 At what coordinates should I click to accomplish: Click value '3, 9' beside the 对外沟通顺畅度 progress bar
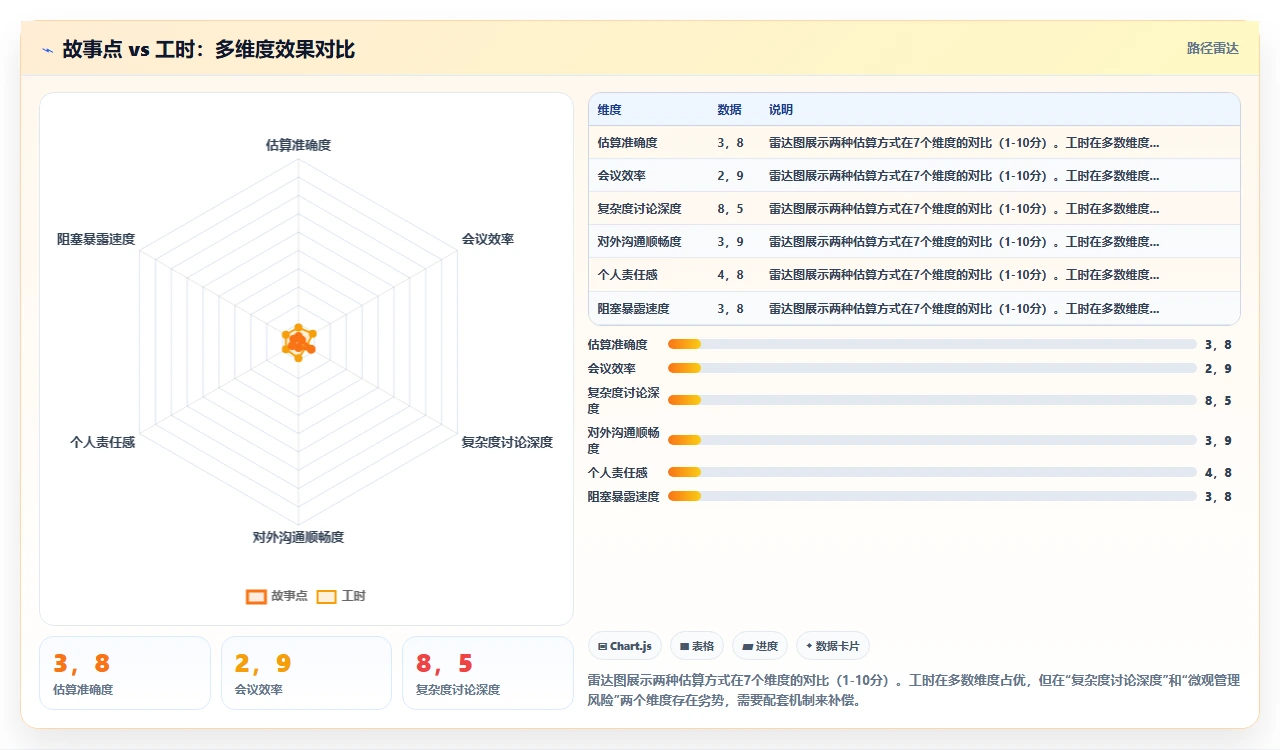click(x=1218, y=440)
